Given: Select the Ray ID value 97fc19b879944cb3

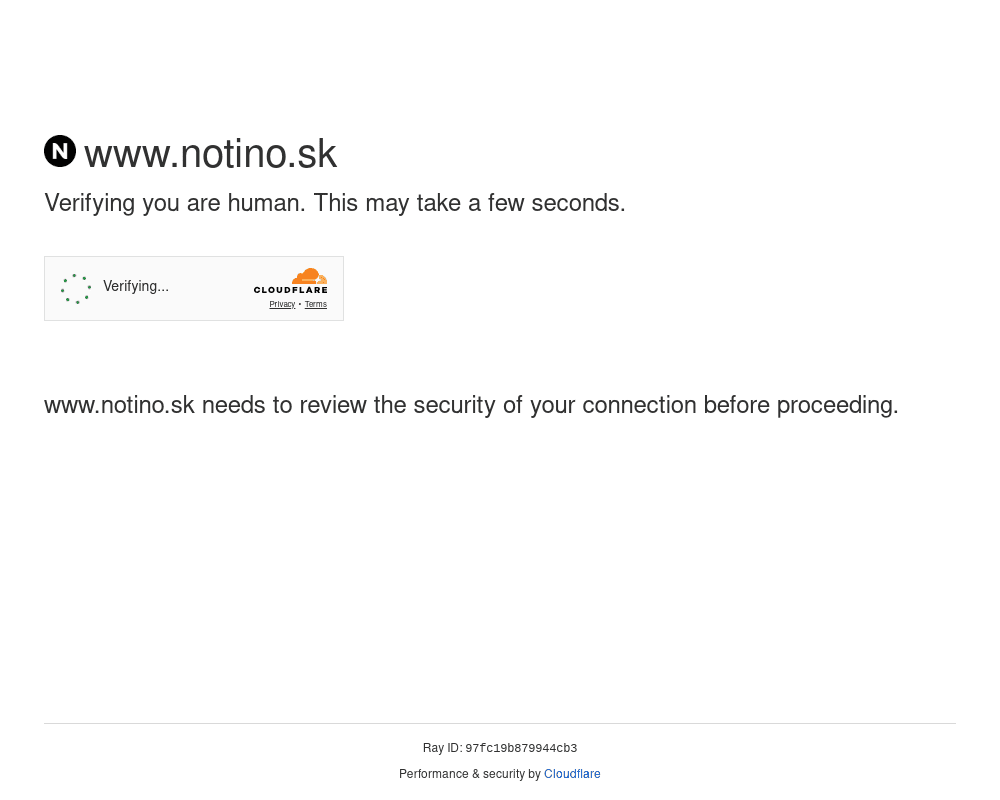Looking at the screenshot, I should point(521,749).
